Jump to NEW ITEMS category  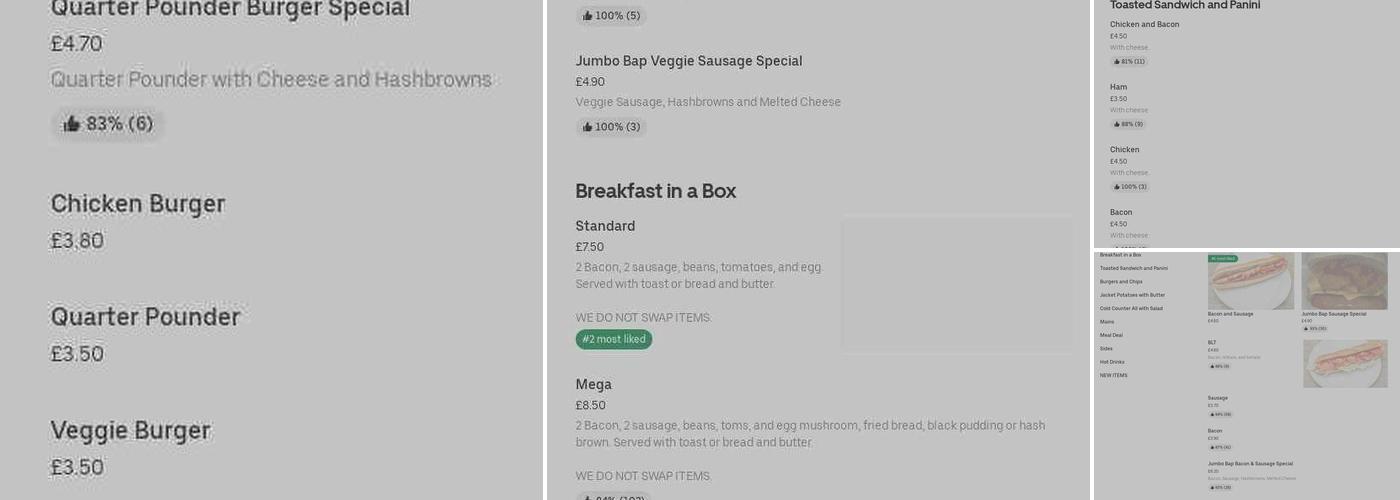tap(1113, 375)
